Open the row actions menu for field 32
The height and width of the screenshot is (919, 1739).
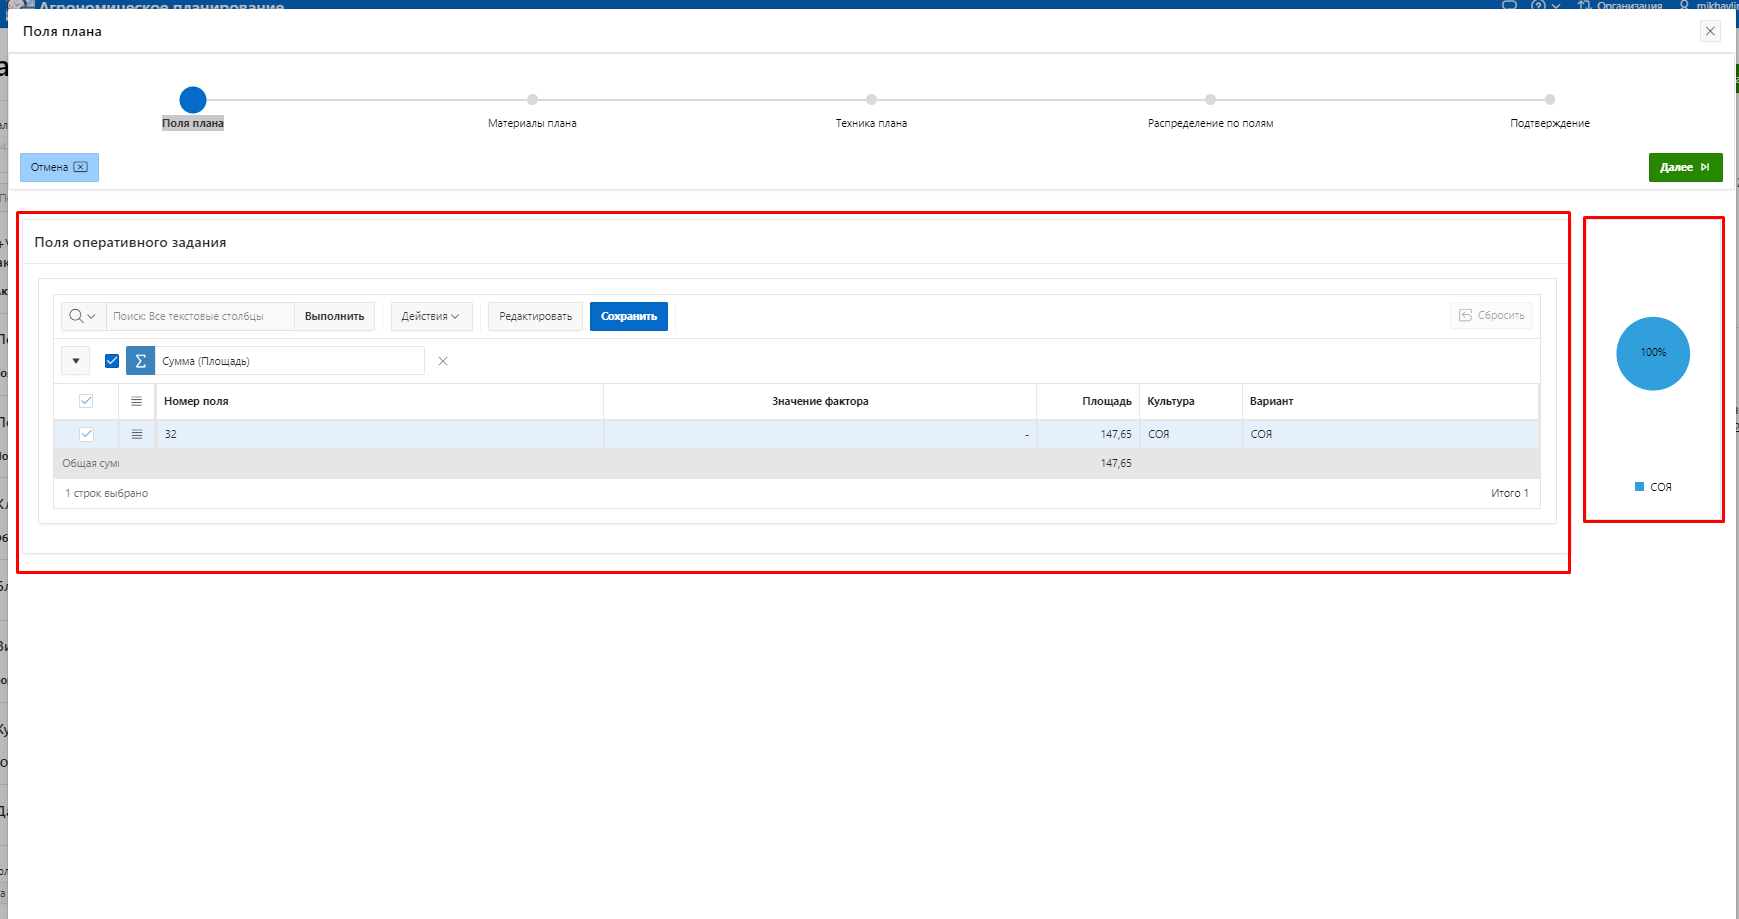click(x=137, y=434)
